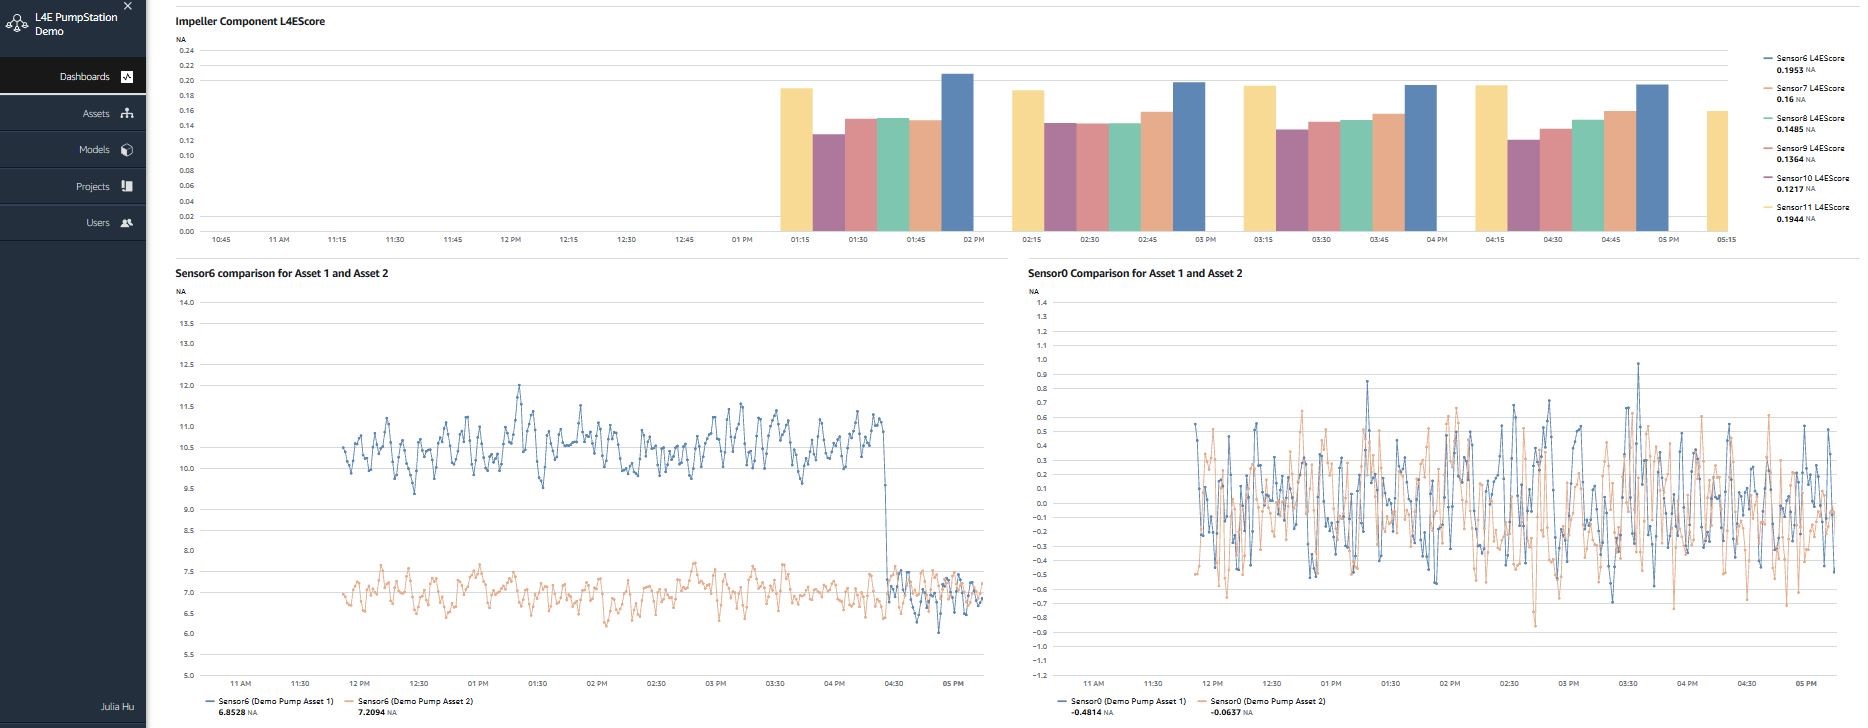Click the Users people icon in sidebar

[127, 223]
